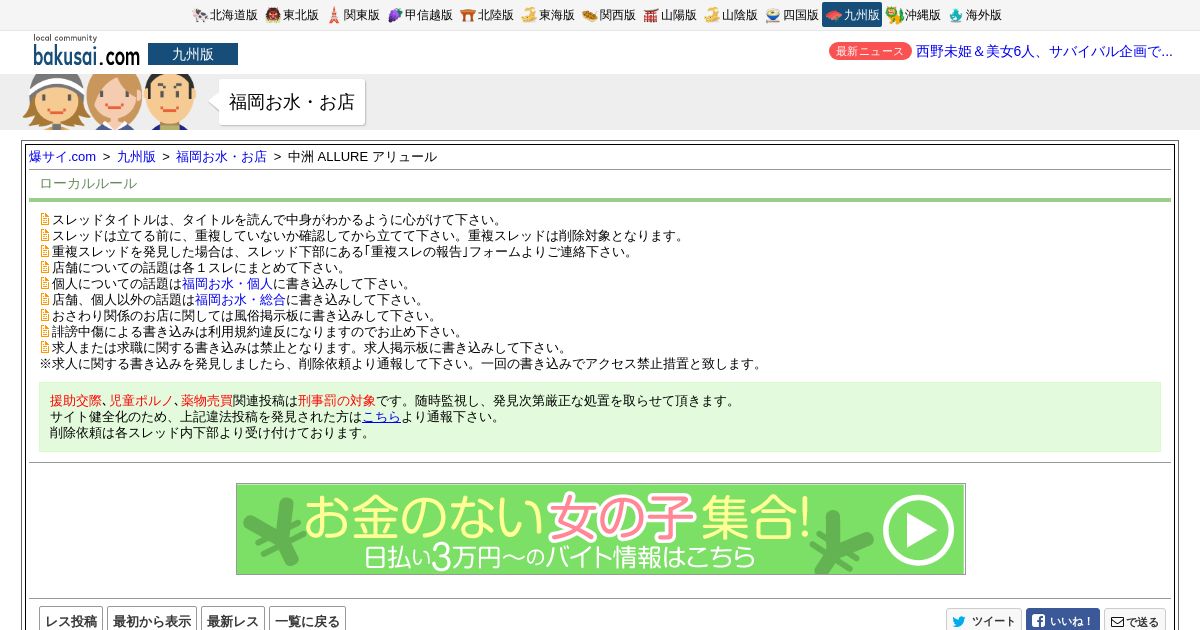1200x630 pixels.
Task: Click the こちら report link
Action: pos(381,417)
